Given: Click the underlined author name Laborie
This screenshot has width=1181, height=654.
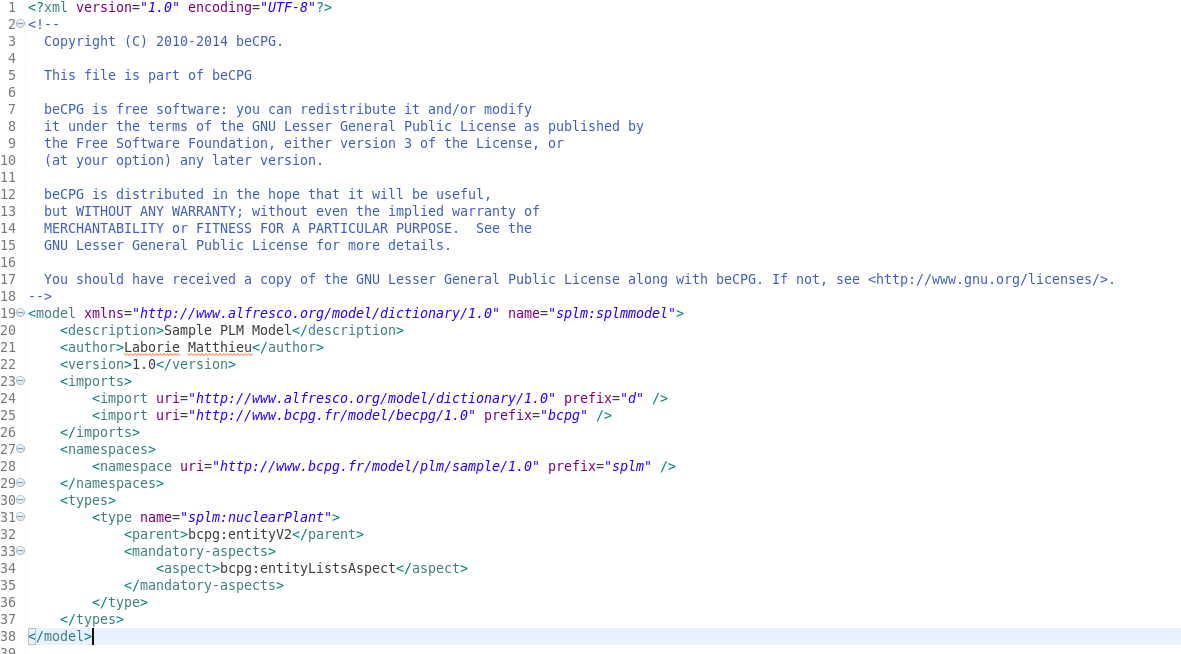Looking at the screenshot, I should [x=152, y=347].
